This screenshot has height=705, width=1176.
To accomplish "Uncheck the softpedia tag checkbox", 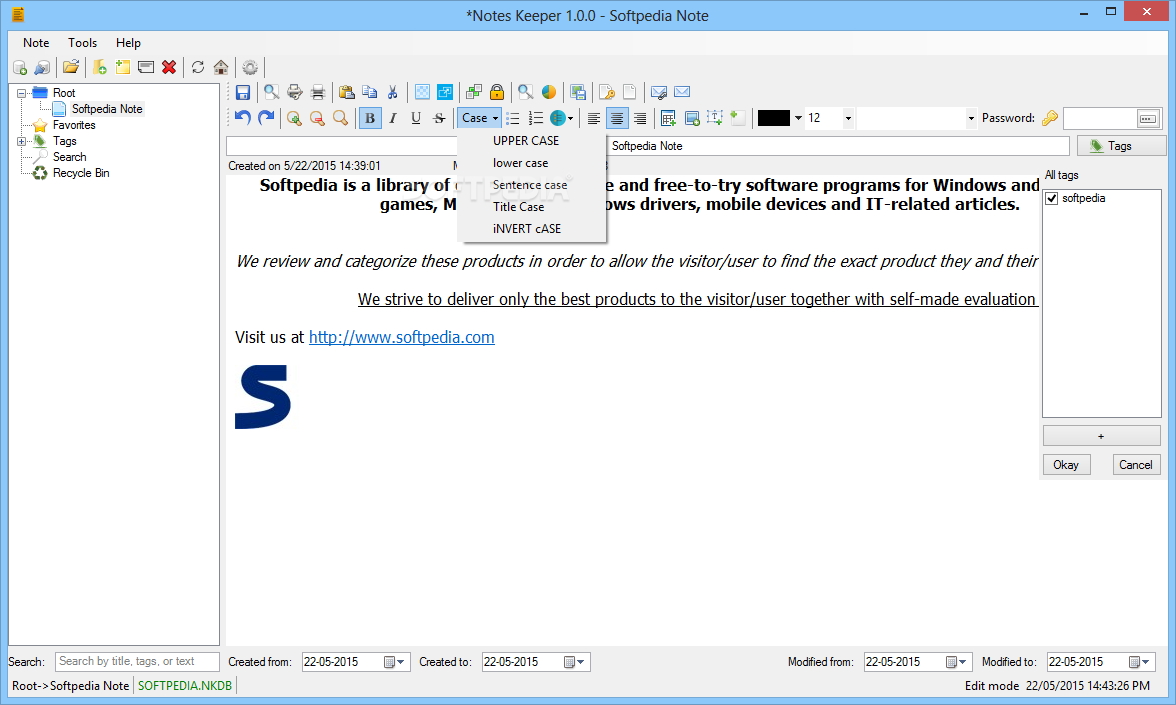I will [1052, 199].
